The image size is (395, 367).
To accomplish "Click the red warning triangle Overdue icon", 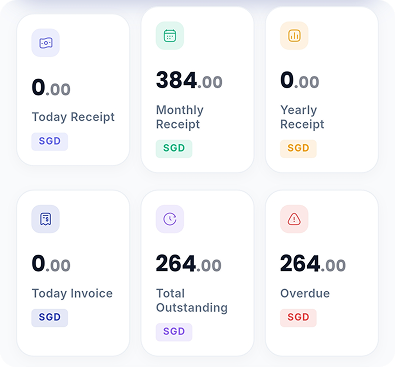I will click(x=294, y=219).
